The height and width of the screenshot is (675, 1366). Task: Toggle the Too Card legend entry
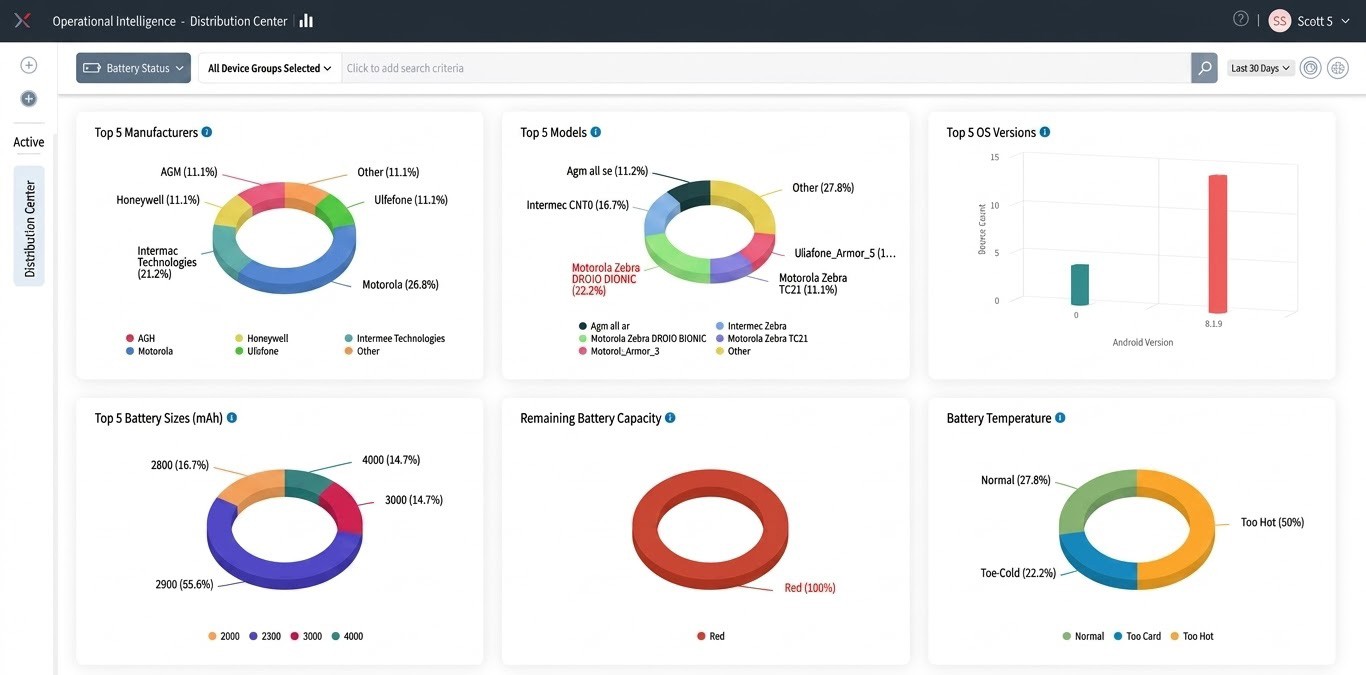(x=1137, y=636)
